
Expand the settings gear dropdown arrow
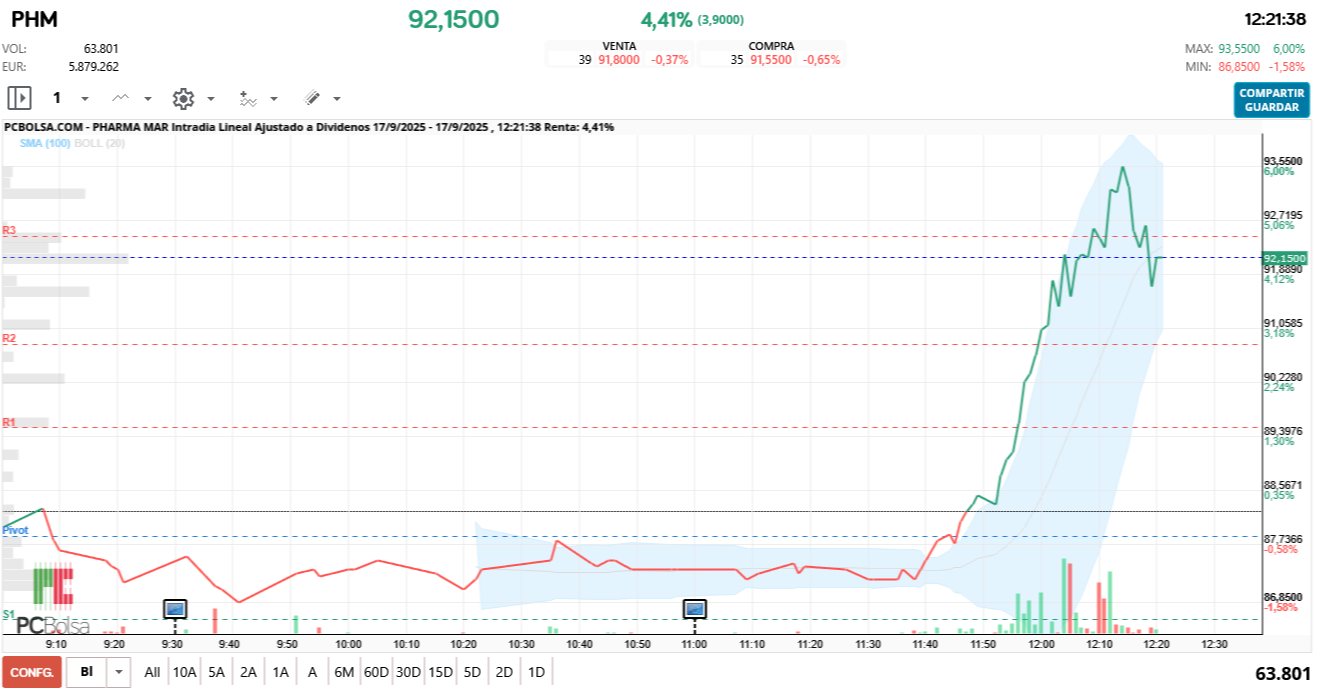pos(211,99)
